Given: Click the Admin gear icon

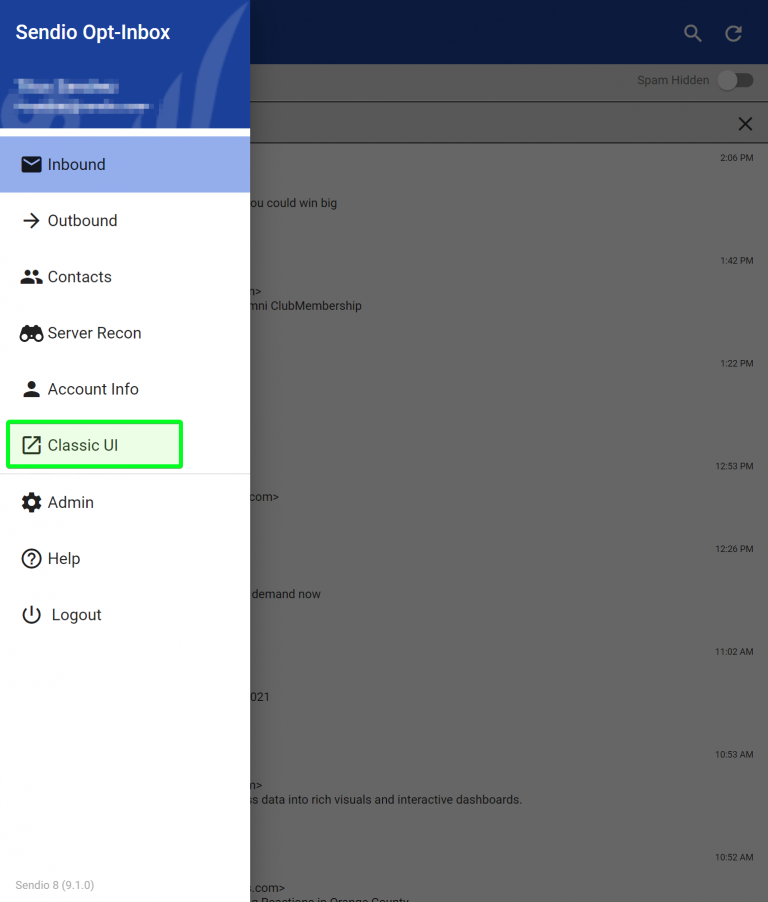Looking at the screenshot, I should click(x=31, y=502).
